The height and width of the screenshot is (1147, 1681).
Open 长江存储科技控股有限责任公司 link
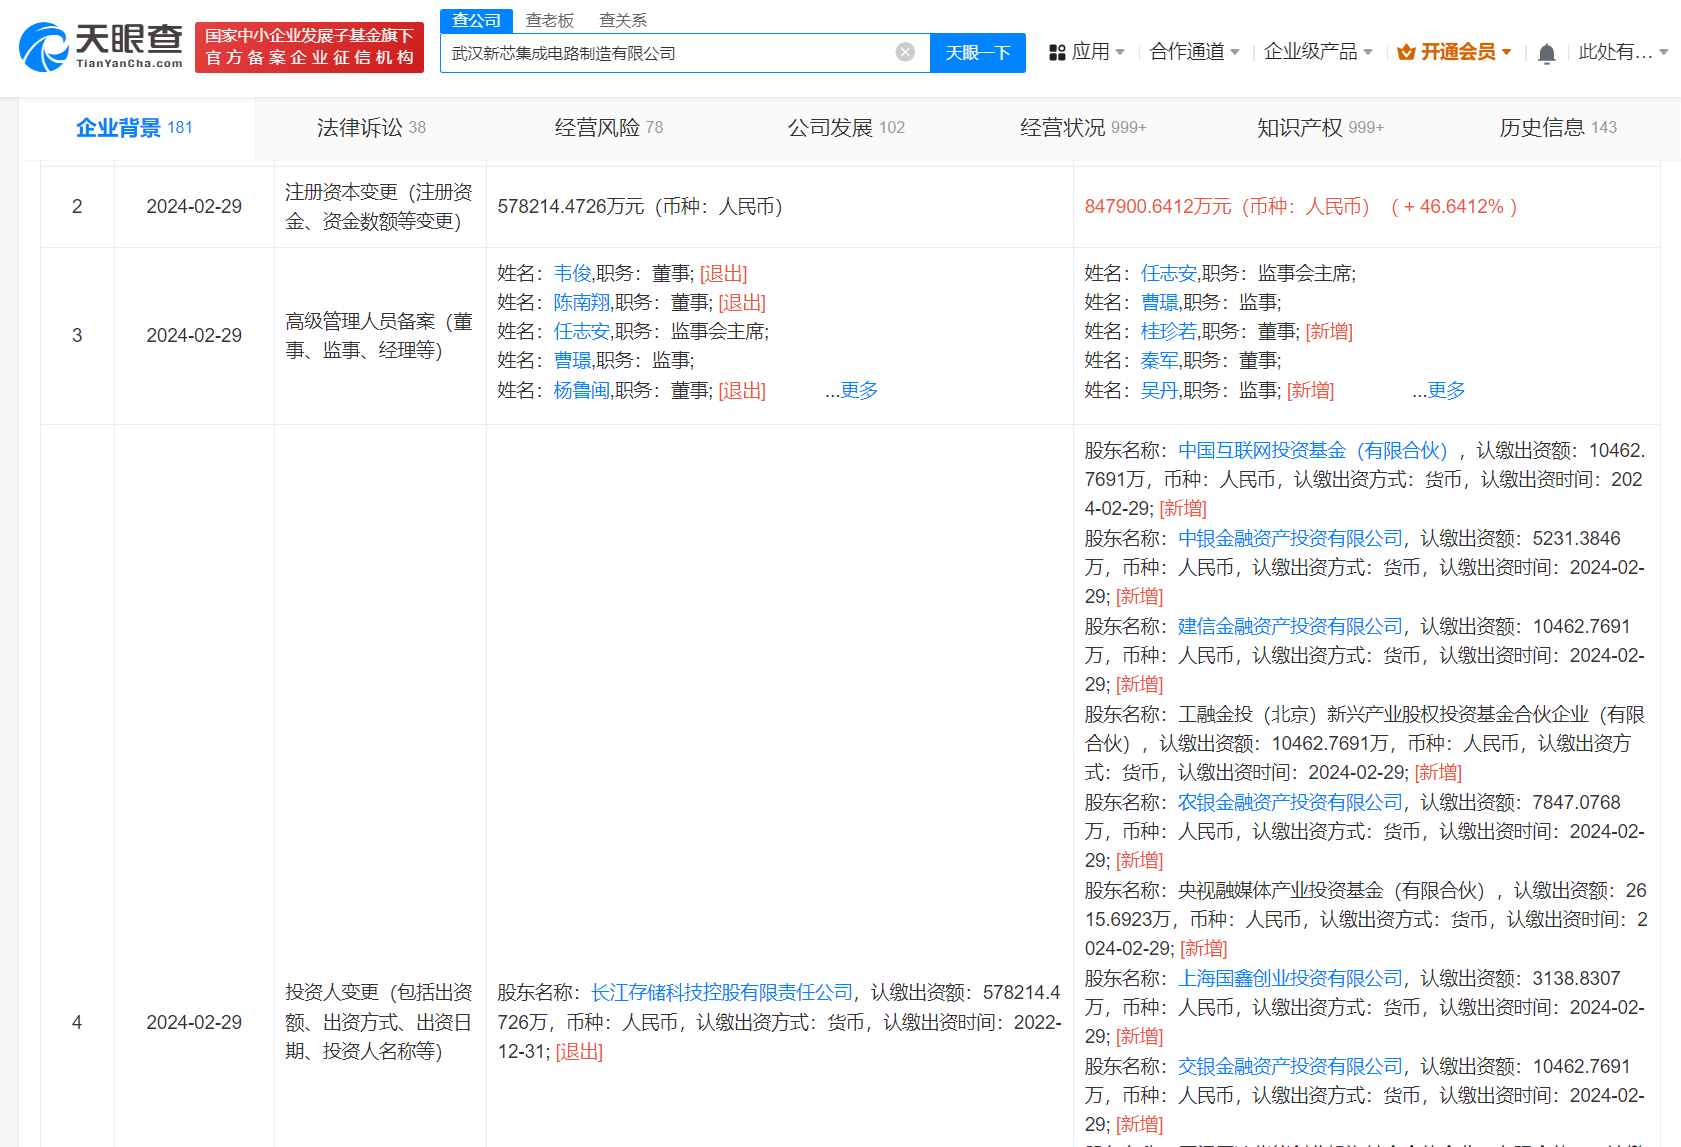722,993
